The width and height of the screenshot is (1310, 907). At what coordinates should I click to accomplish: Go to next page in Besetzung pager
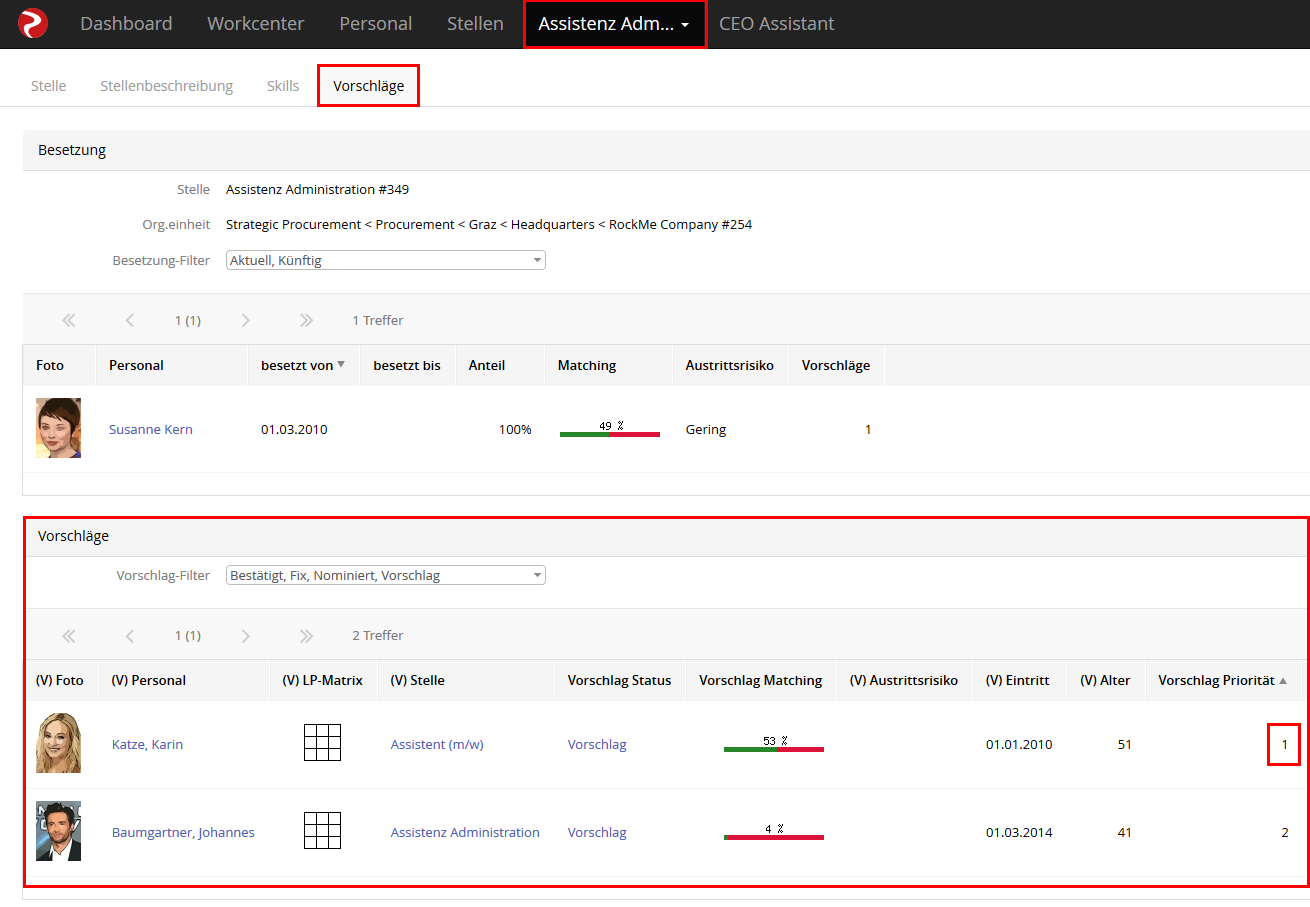point(246,320)
